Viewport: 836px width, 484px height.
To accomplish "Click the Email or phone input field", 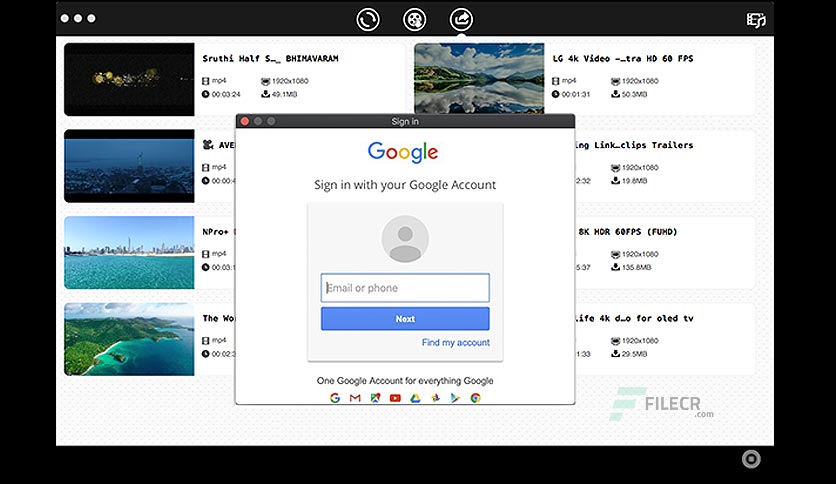I will [x=405, y=288].
